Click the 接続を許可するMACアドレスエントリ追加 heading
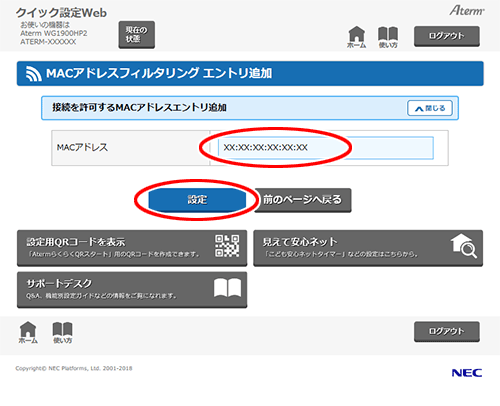The width and height of the screenshot is (500, 406). 139,107
